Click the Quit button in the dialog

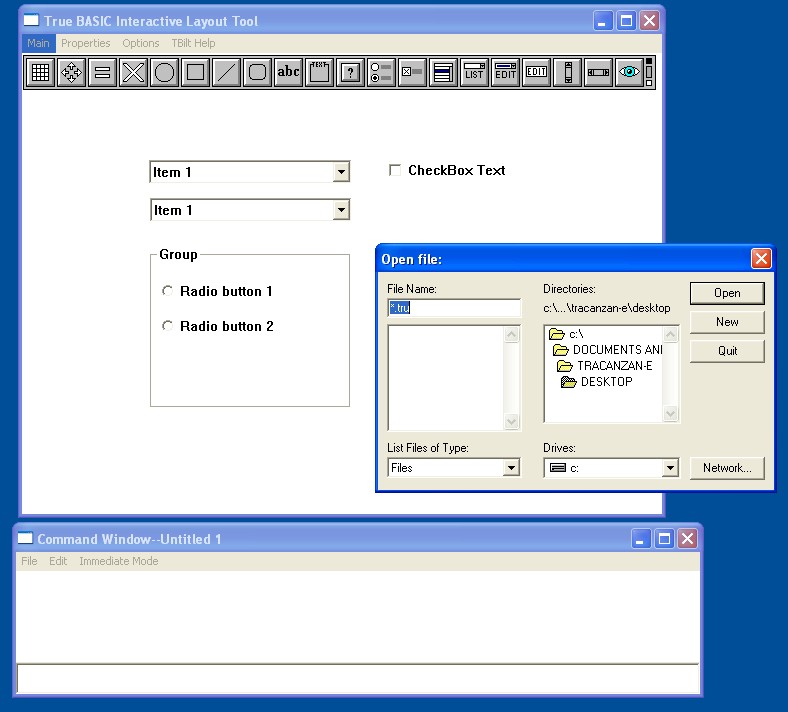[727, 351]
